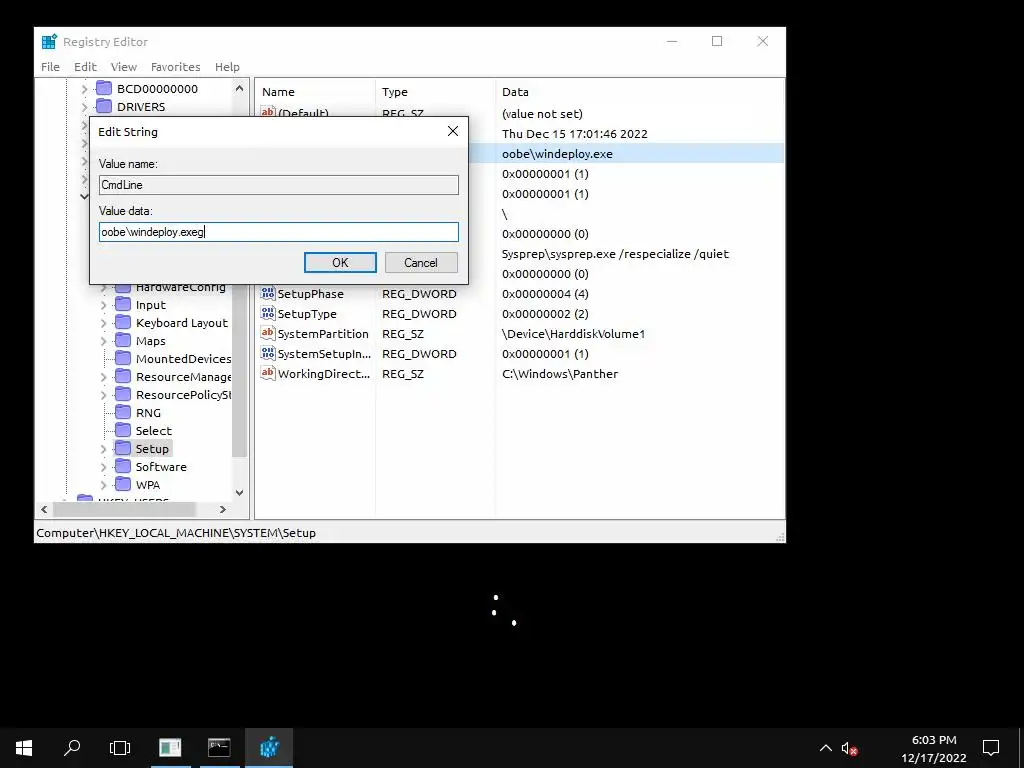Image resolution: width=1024 pixels, height=768 pixels.
Task: Open the notification center icon
Action: click(x=991, y=748)
